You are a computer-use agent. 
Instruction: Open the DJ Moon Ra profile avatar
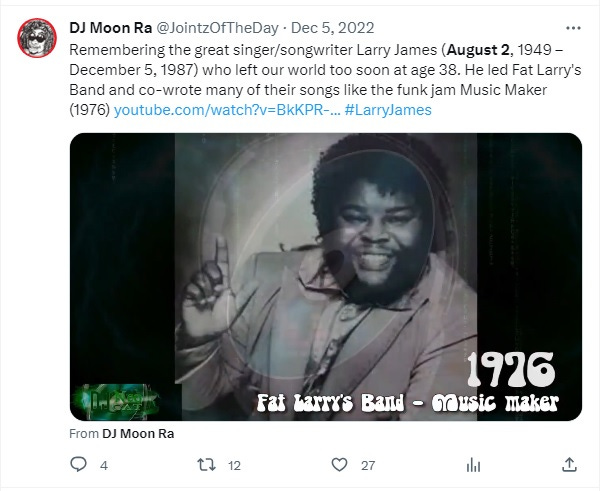(37, 38)
